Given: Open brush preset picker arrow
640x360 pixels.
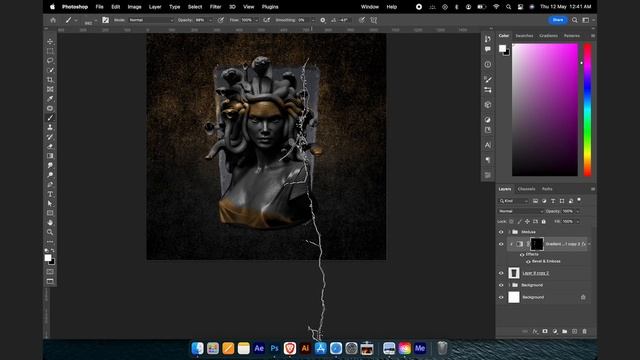Looking at the screenshot, I should pyautogui.click(x=96, y=20).
